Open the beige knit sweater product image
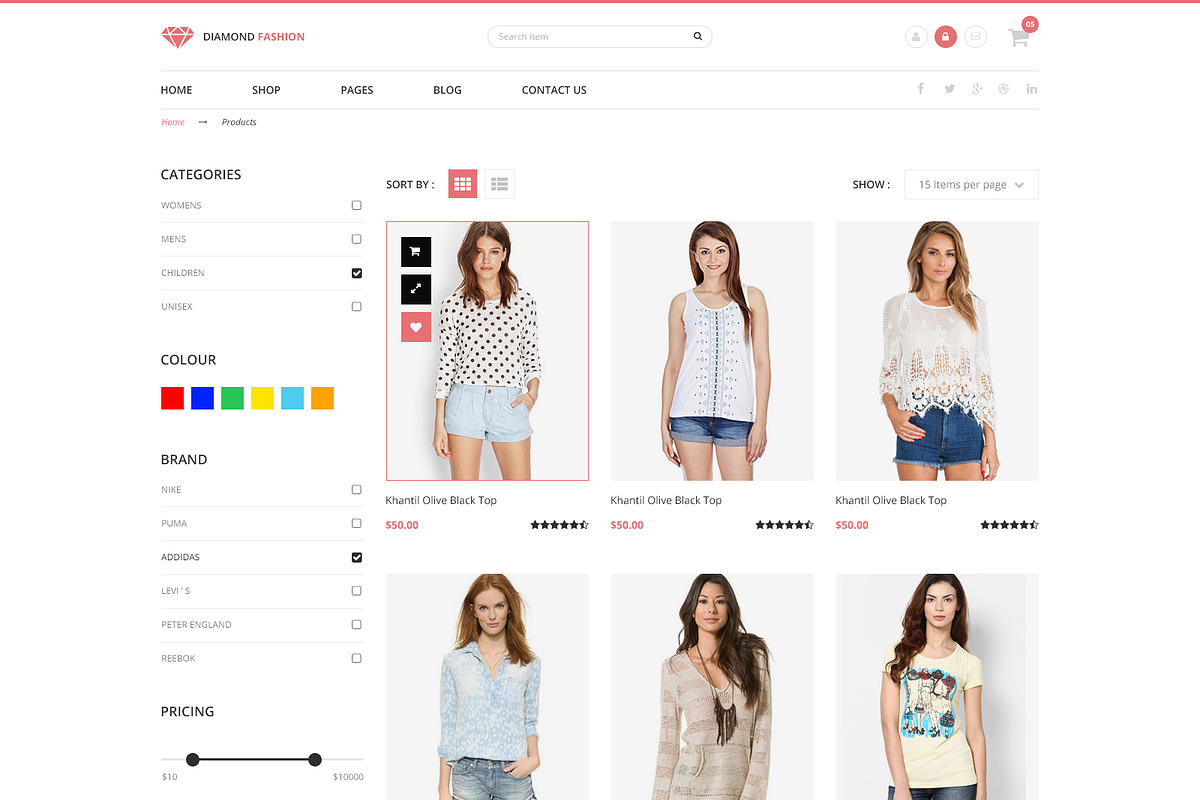This screenshot has width=1200, height=800. [x=712, y=687]
